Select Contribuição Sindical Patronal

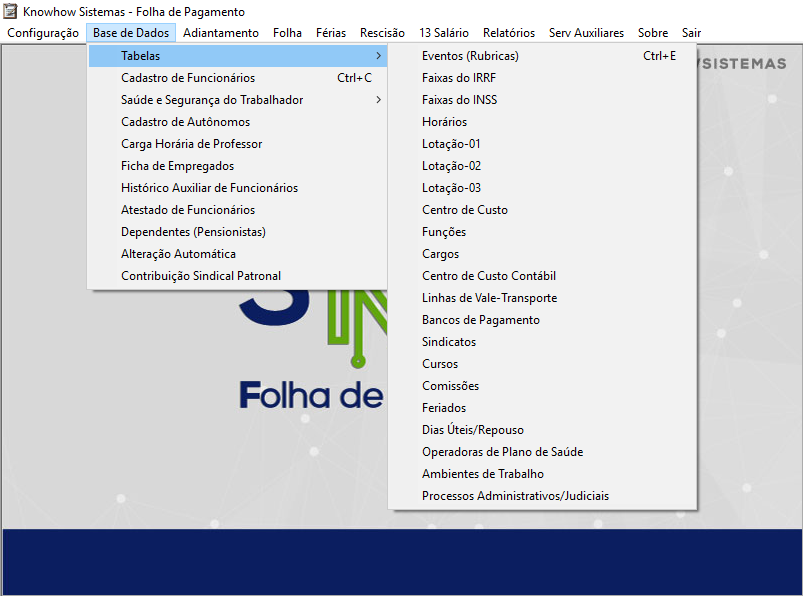click(201, 276)
